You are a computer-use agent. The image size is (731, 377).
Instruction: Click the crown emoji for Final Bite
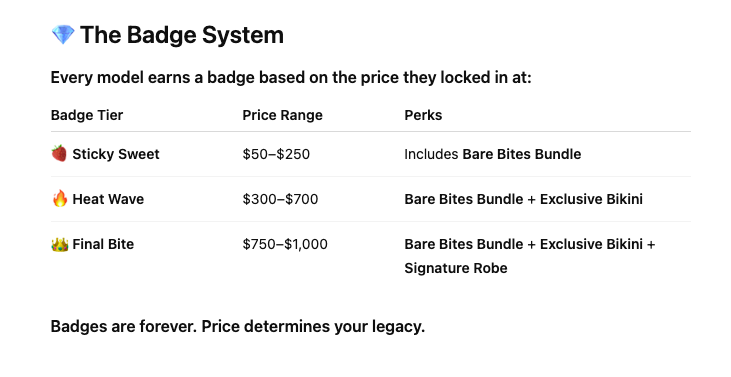click(x=60, y=244)
